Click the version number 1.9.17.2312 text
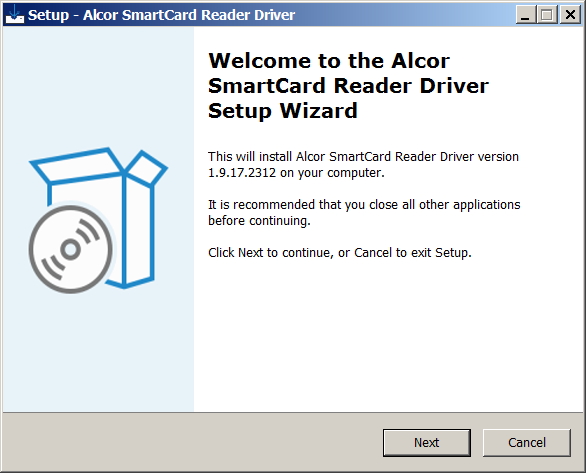586x473 pixels. point(242,173)
